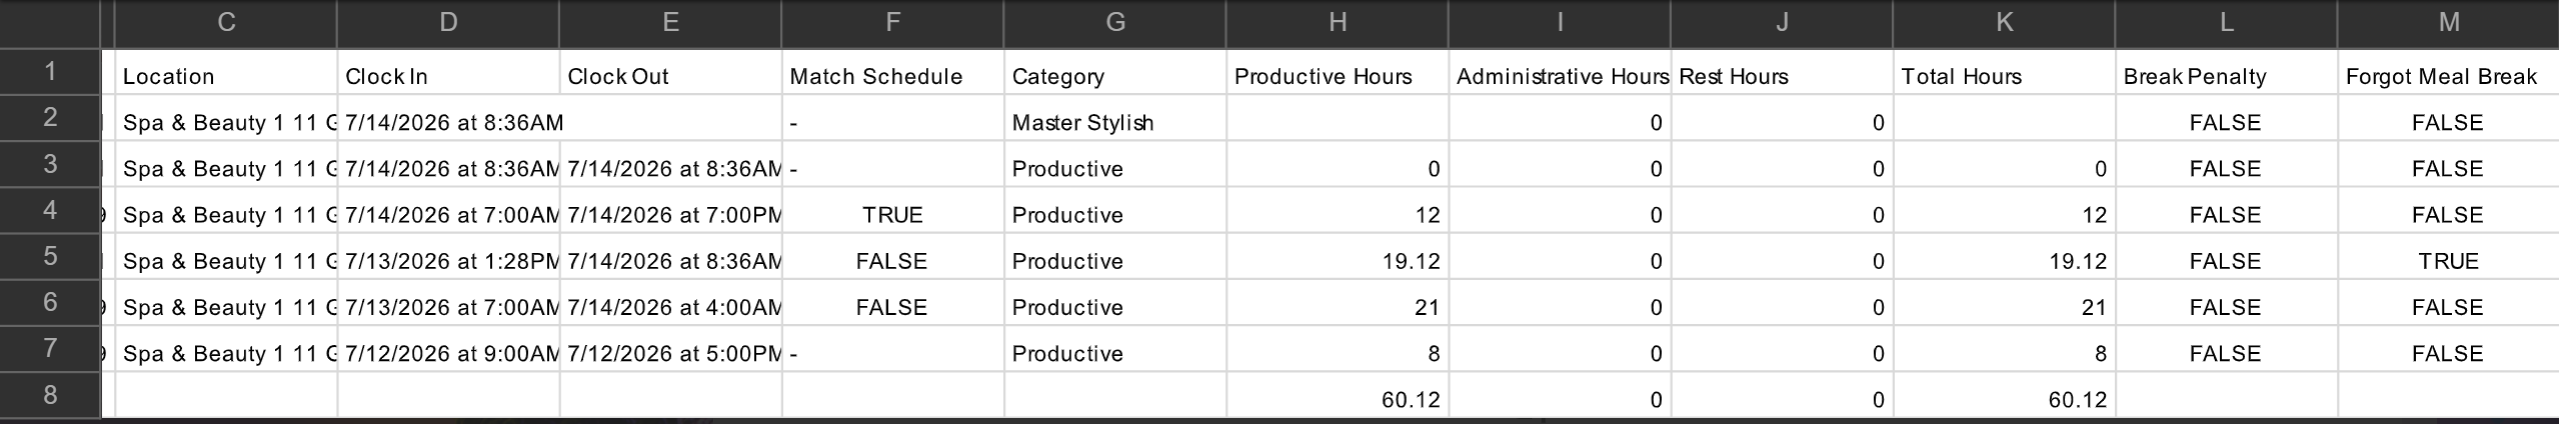This screenshot has height=424, width=2559.
Task: Select row 5 header
Action: 50,256
